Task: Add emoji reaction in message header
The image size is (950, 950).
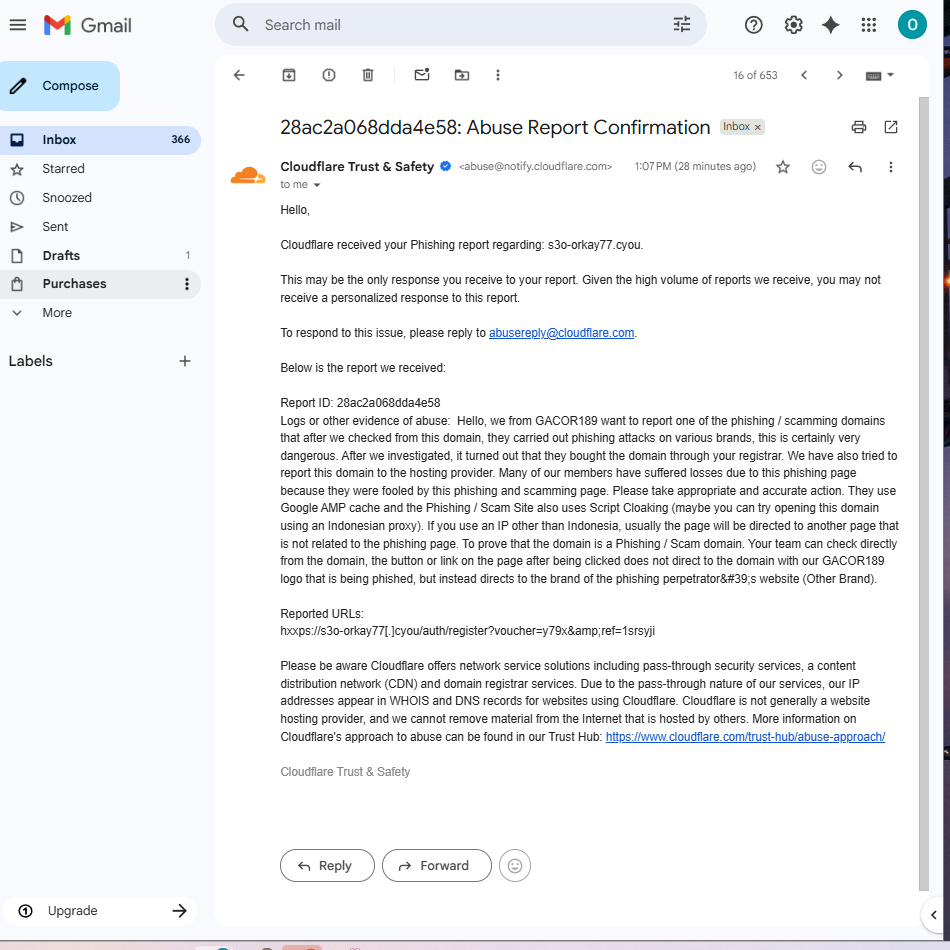Action: tap(819, 167)
